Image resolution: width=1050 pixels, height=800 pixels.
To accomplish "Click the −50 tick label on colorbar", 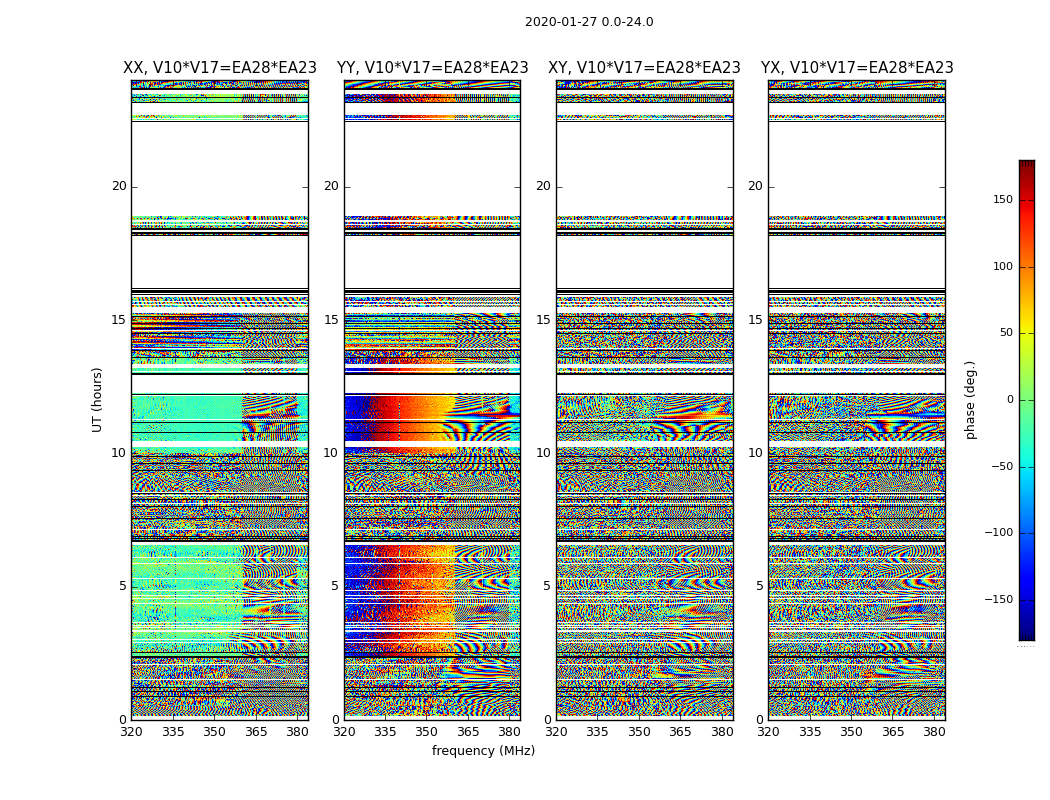I will 1002,466.
